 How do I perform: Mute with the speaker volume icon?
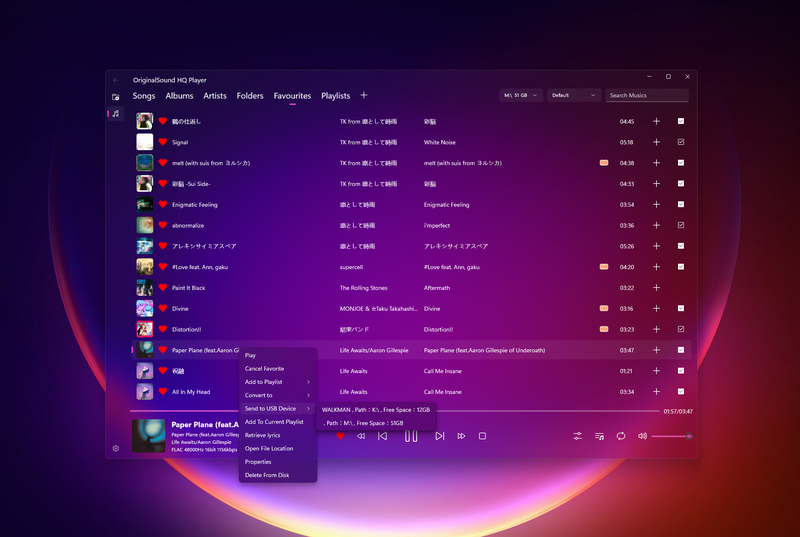point(642,436)
